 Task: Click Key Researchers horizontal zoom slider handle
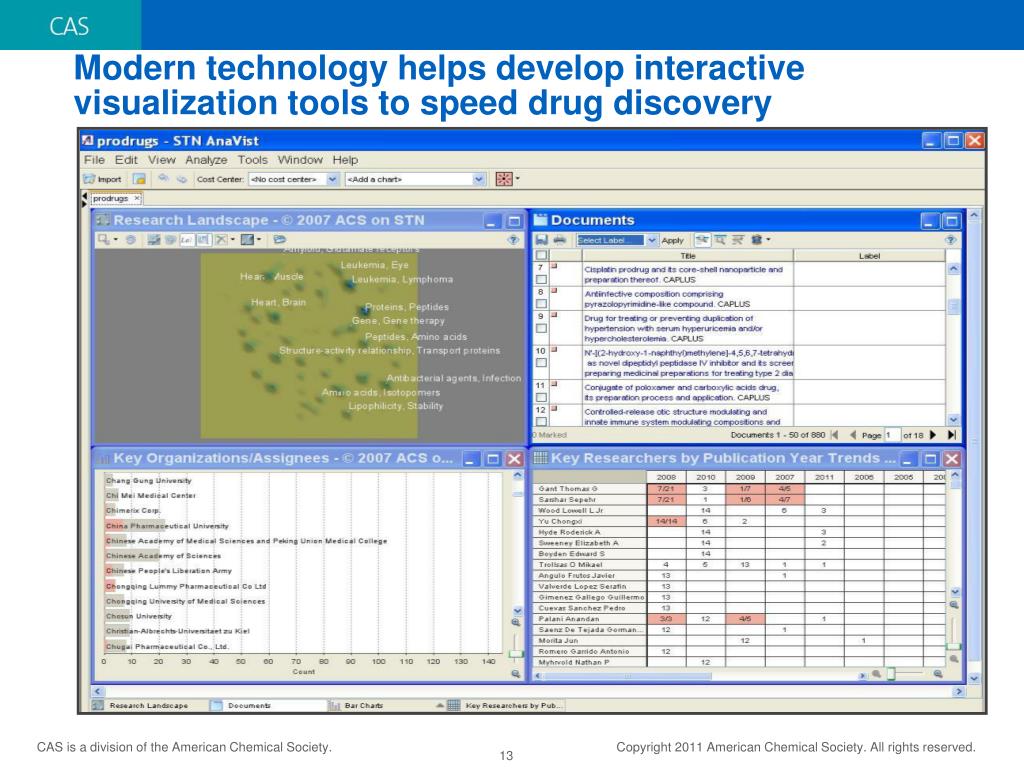tap(891, 673)
